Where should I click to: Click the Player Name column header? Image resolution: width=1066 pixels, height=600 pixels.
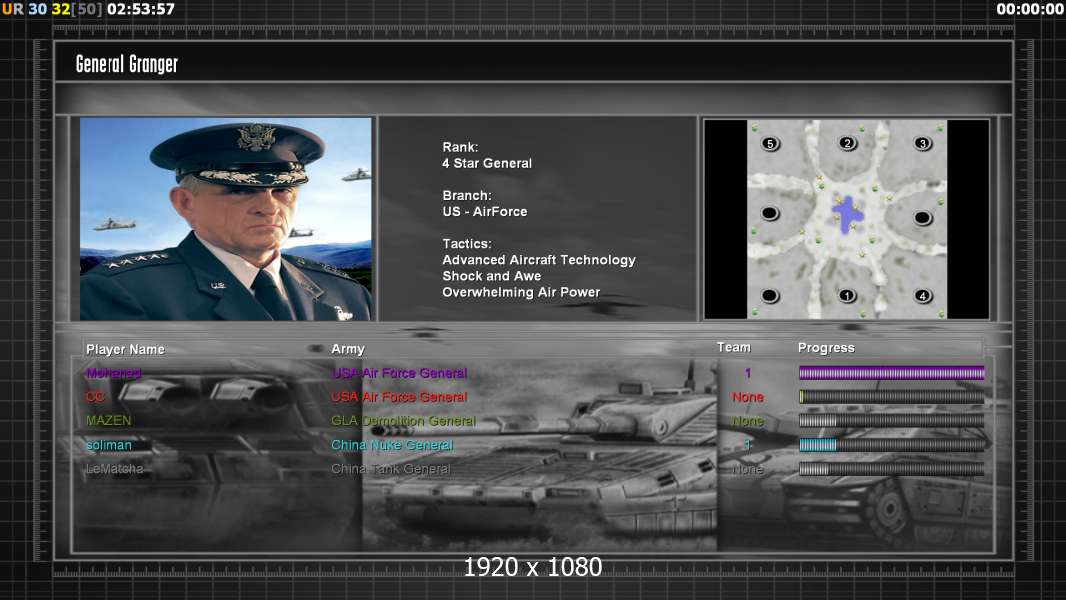pyautogui.click(x=125, y=349)
